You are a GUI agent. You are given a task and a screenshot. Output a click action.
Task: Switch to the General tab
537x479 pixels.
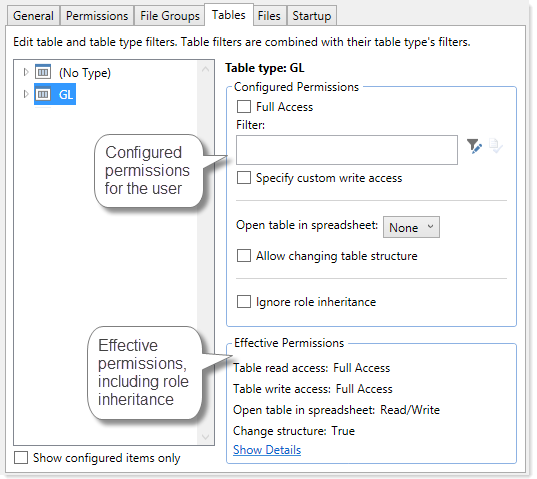point(33,16)
